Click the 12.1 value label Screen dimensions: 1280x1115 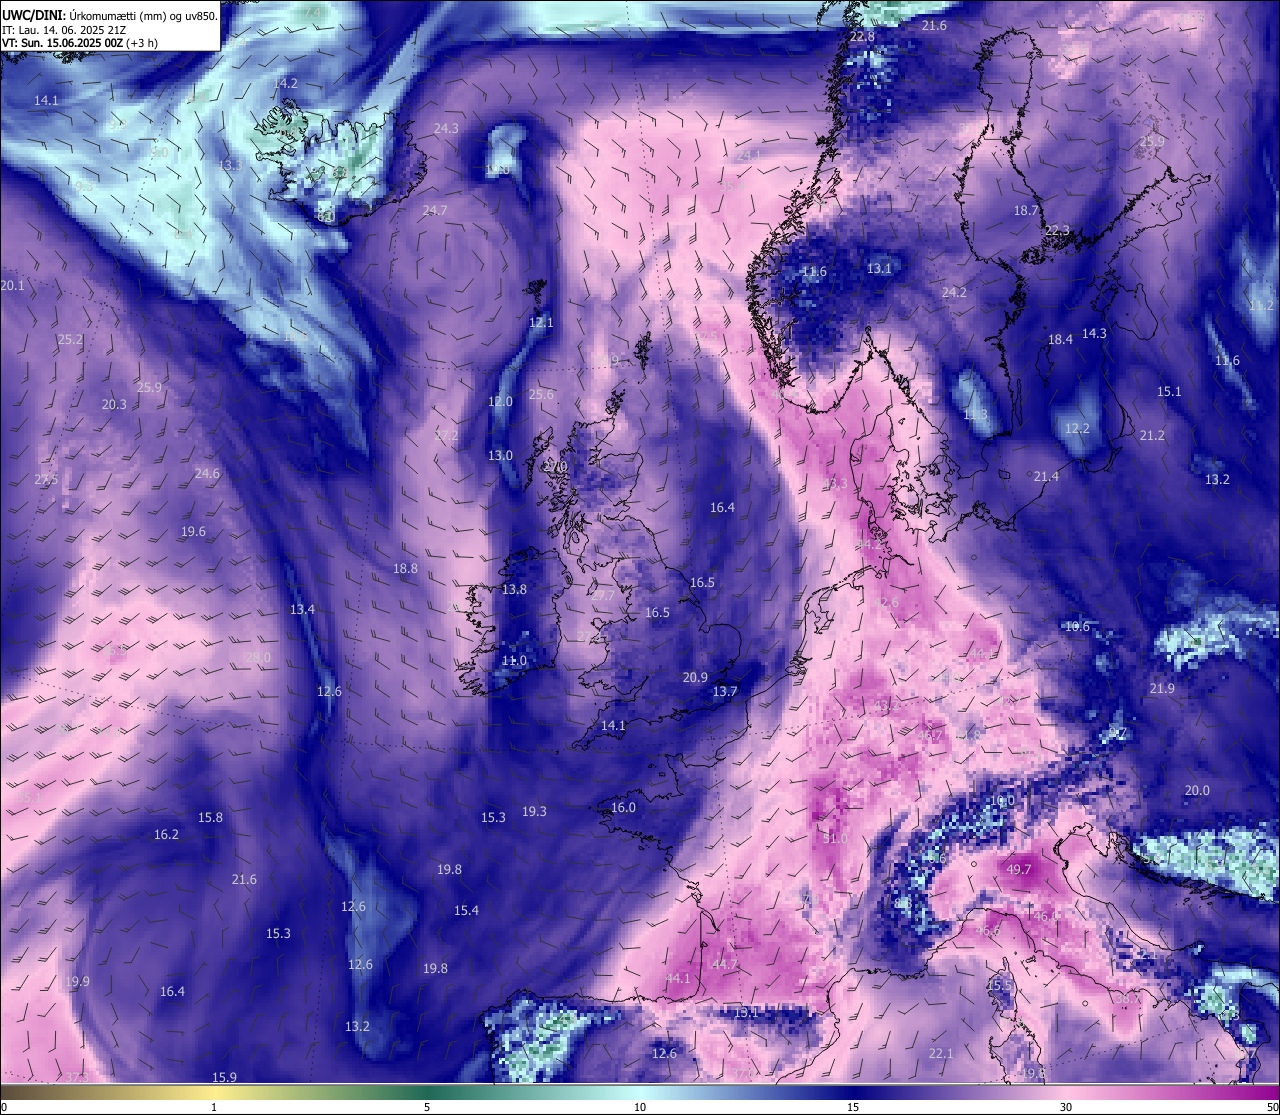pos(541,323)
